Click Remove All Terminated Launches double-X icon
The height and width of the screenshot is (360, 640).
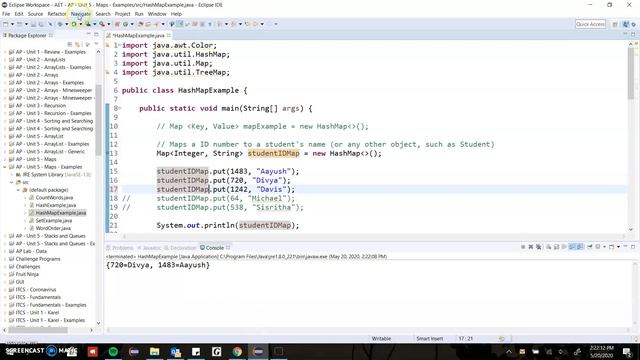(539, 247)
